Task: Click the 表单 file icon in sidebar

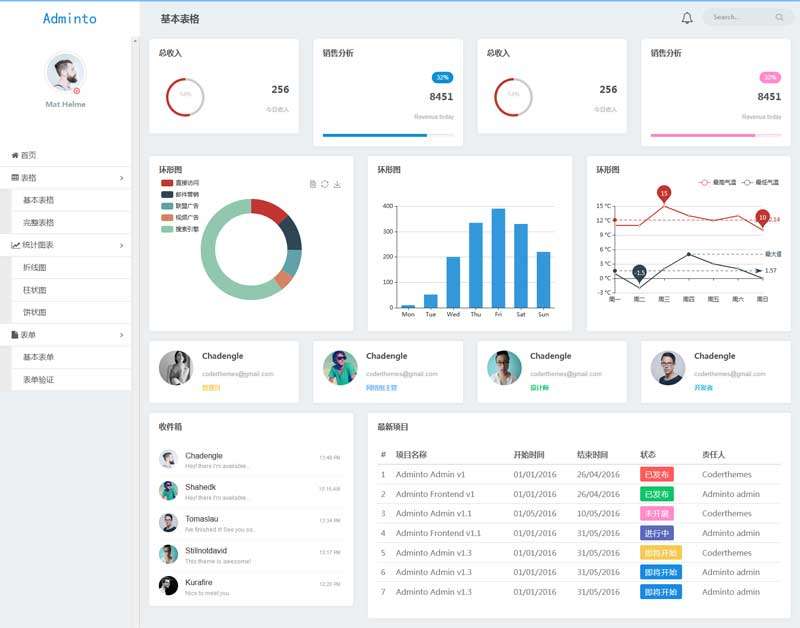Action: coord(15,335)
